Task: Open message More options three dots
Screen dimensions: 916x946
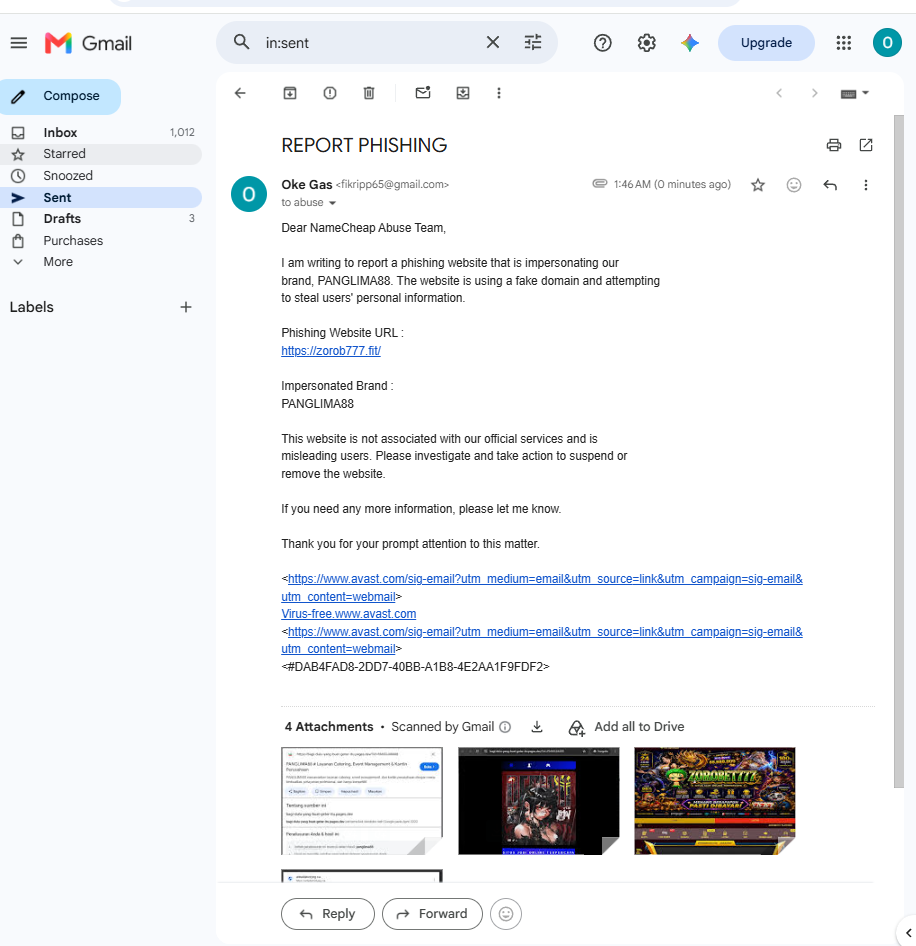Action: (865, 185)
